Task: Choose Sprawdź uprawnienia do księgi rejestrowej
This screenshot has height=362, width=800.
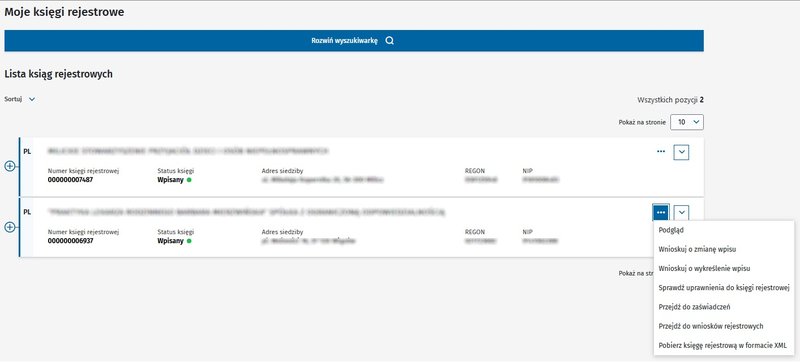Action: pyautogui.click(x=723, y=288)
